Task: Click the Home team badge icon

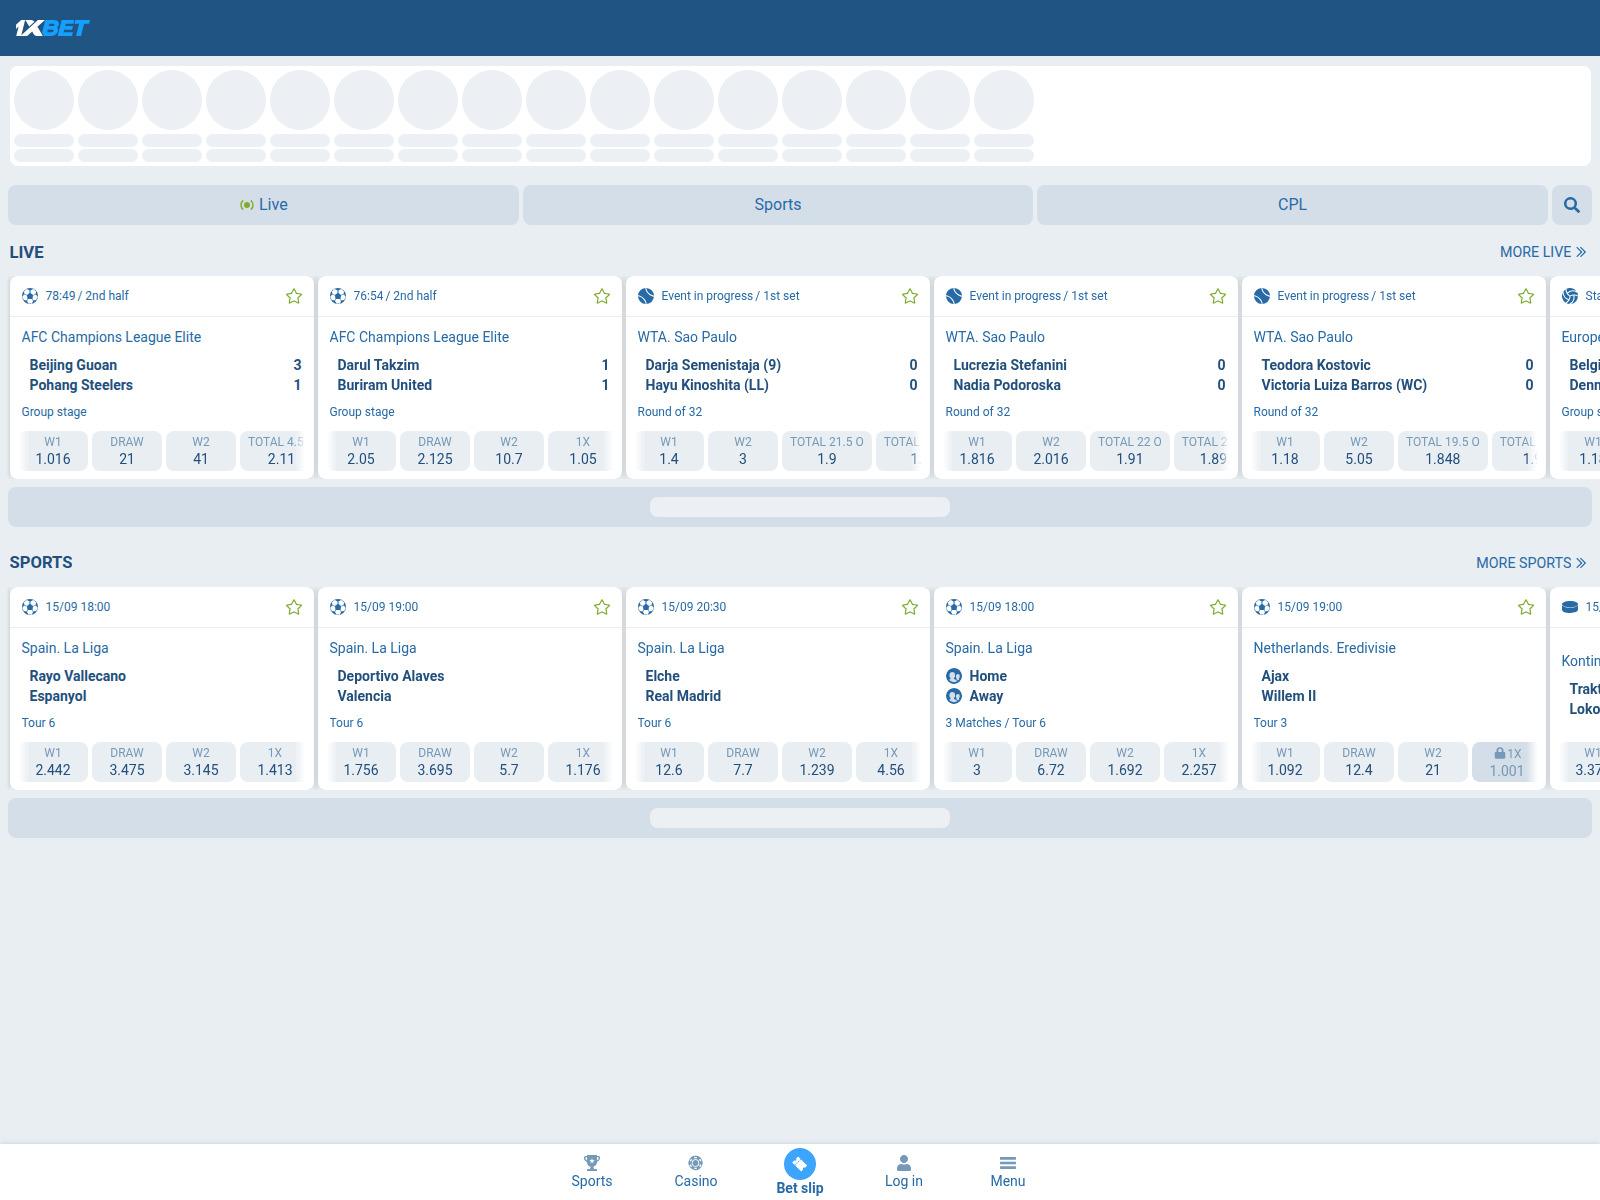Action: click(954, 676)
